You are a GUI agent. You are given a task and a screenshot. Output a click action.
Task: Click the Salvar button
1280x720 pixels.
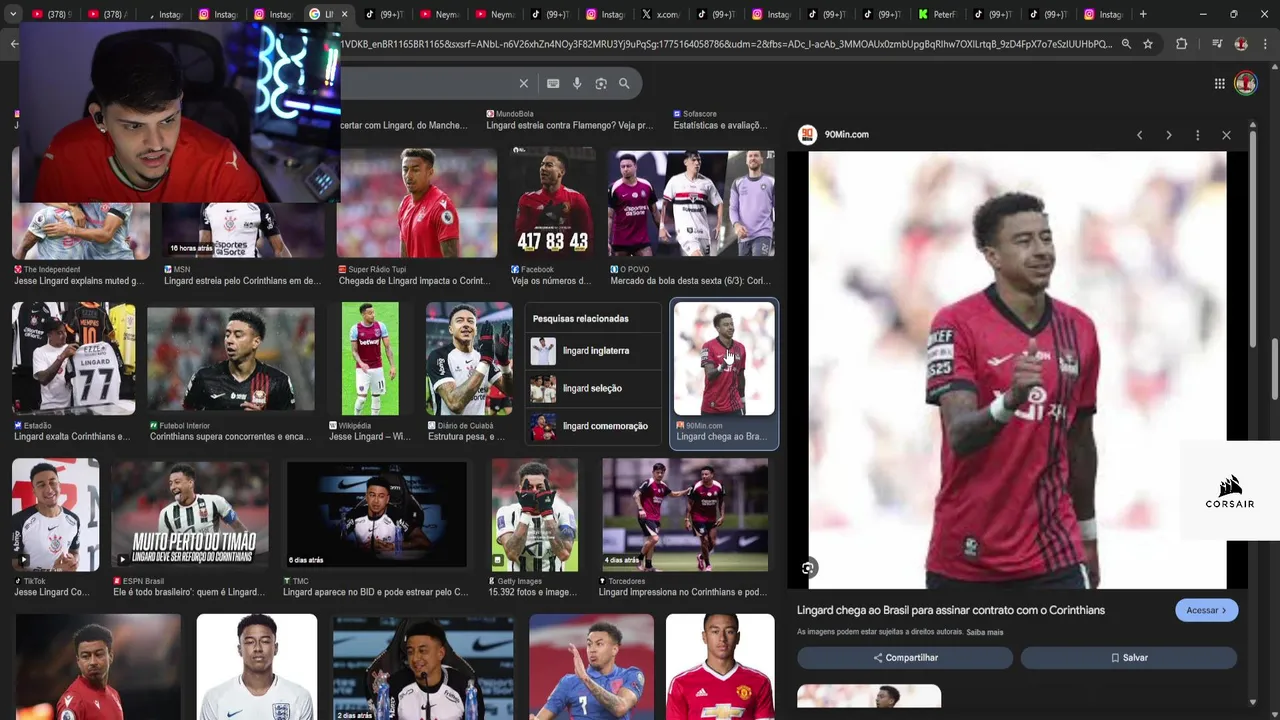click(1129, 658)
